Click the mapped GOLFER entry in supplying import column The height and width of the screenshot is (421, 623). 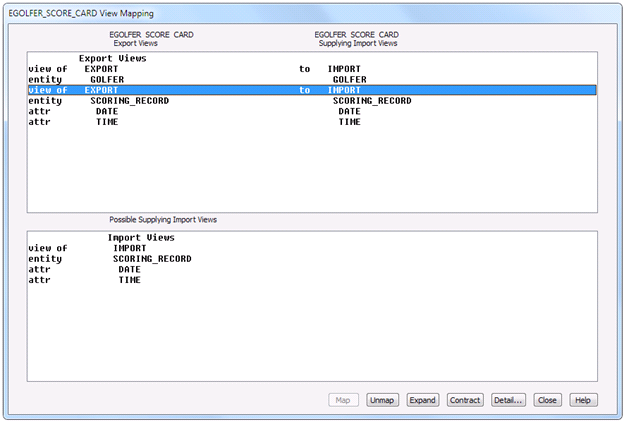tap(350, 80)
